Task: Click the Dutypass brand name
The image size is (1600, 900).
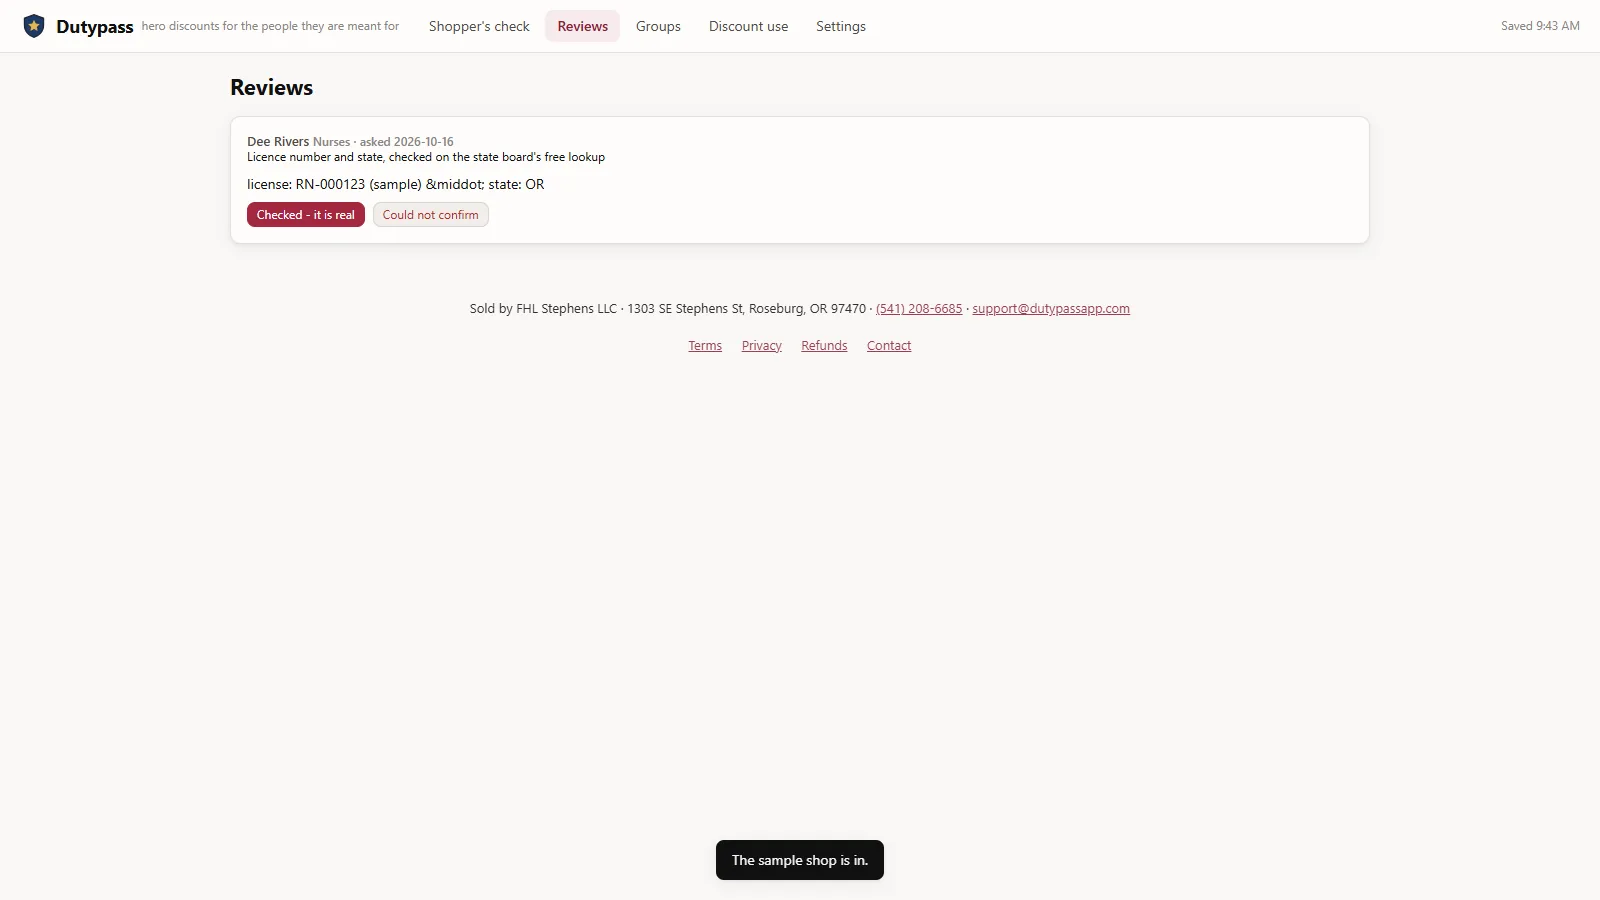Action: (x=95, y=27)
